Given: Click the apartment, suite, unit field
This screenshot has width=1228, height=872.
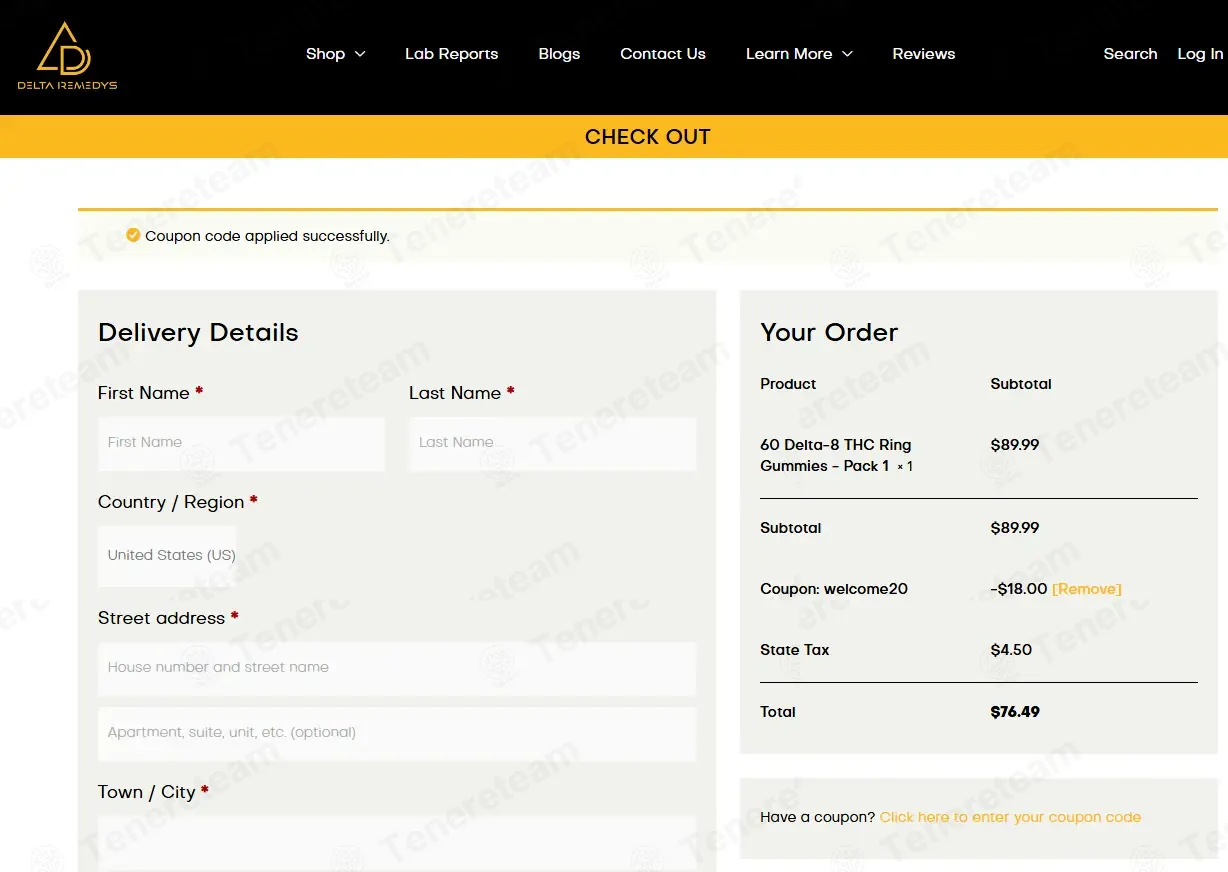Looking at the screenshot, I should tap(397, 733).
